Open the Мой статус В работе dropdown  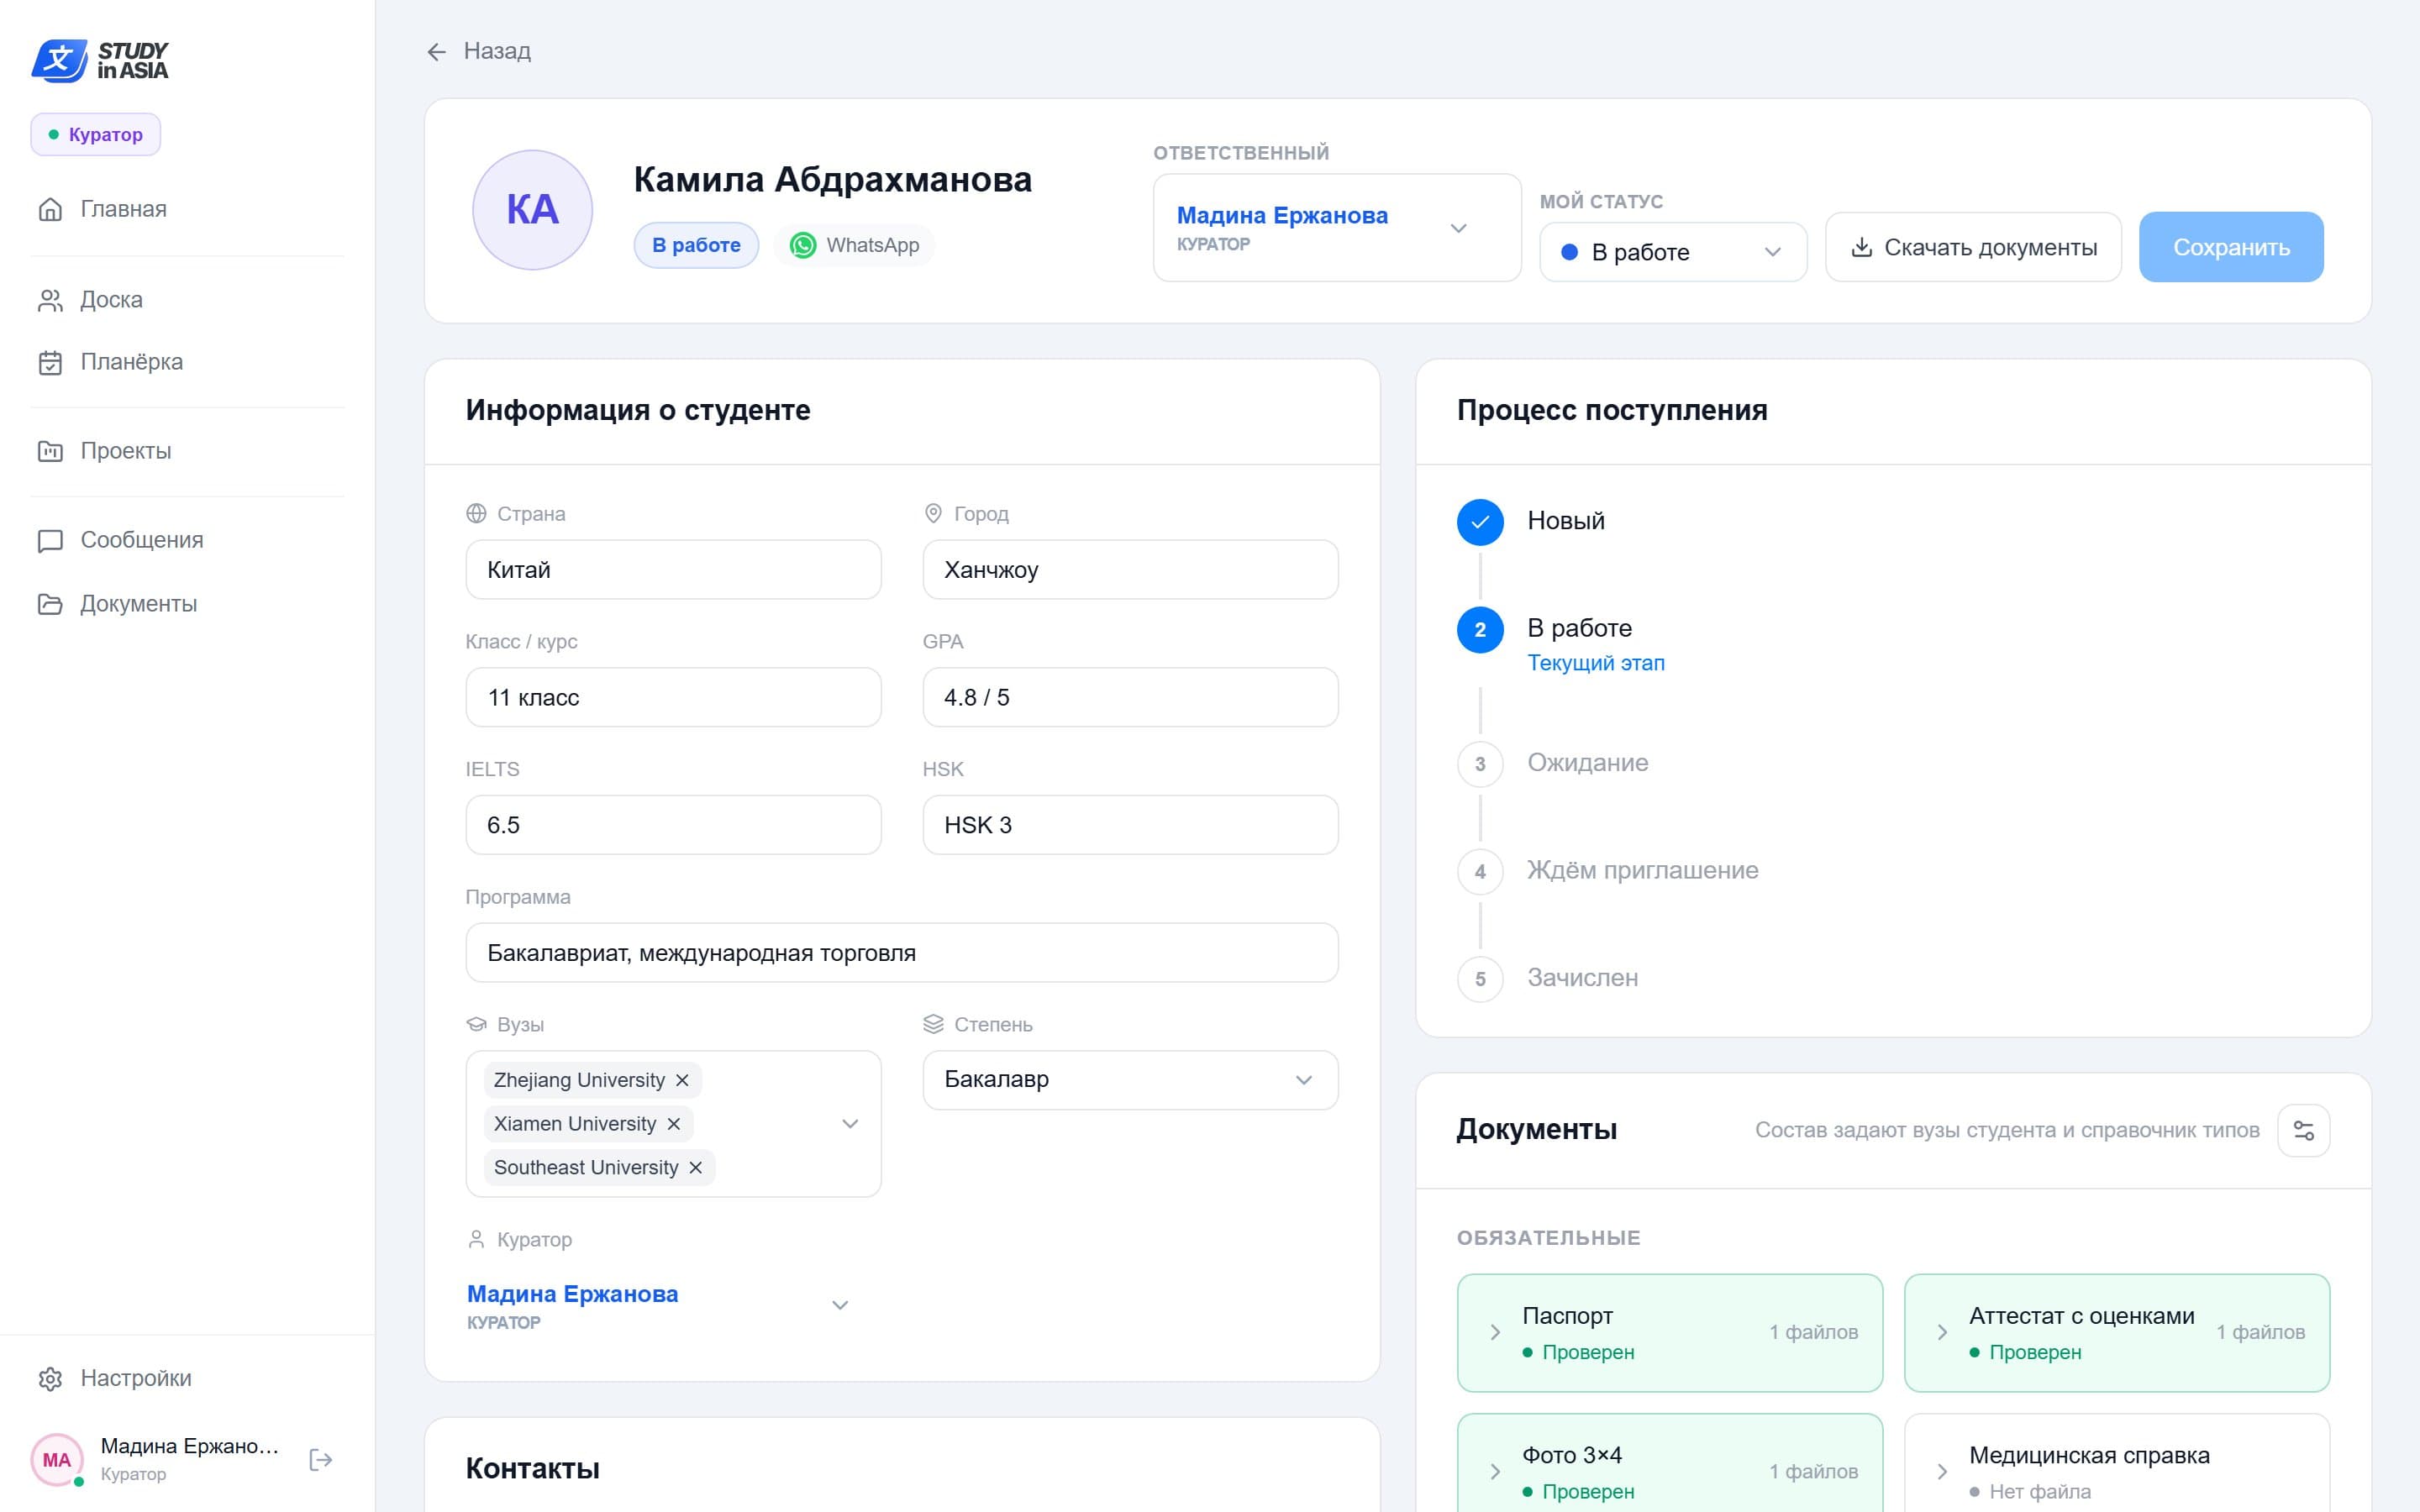point(1673,252)
